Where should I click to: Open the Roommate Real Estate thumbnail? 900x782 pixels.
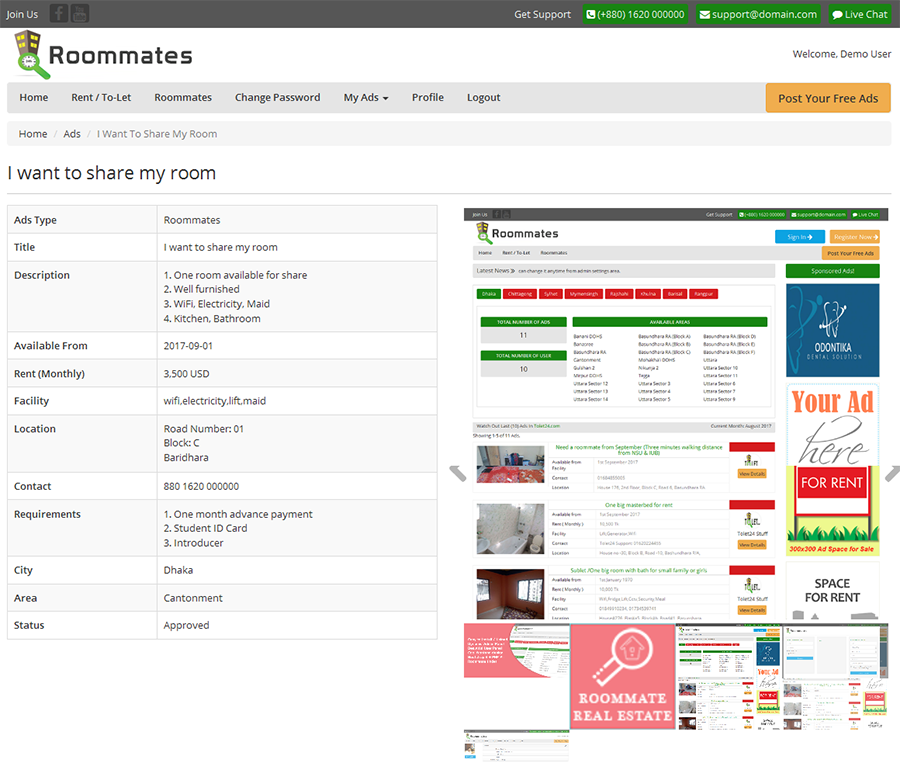point(622,677)
